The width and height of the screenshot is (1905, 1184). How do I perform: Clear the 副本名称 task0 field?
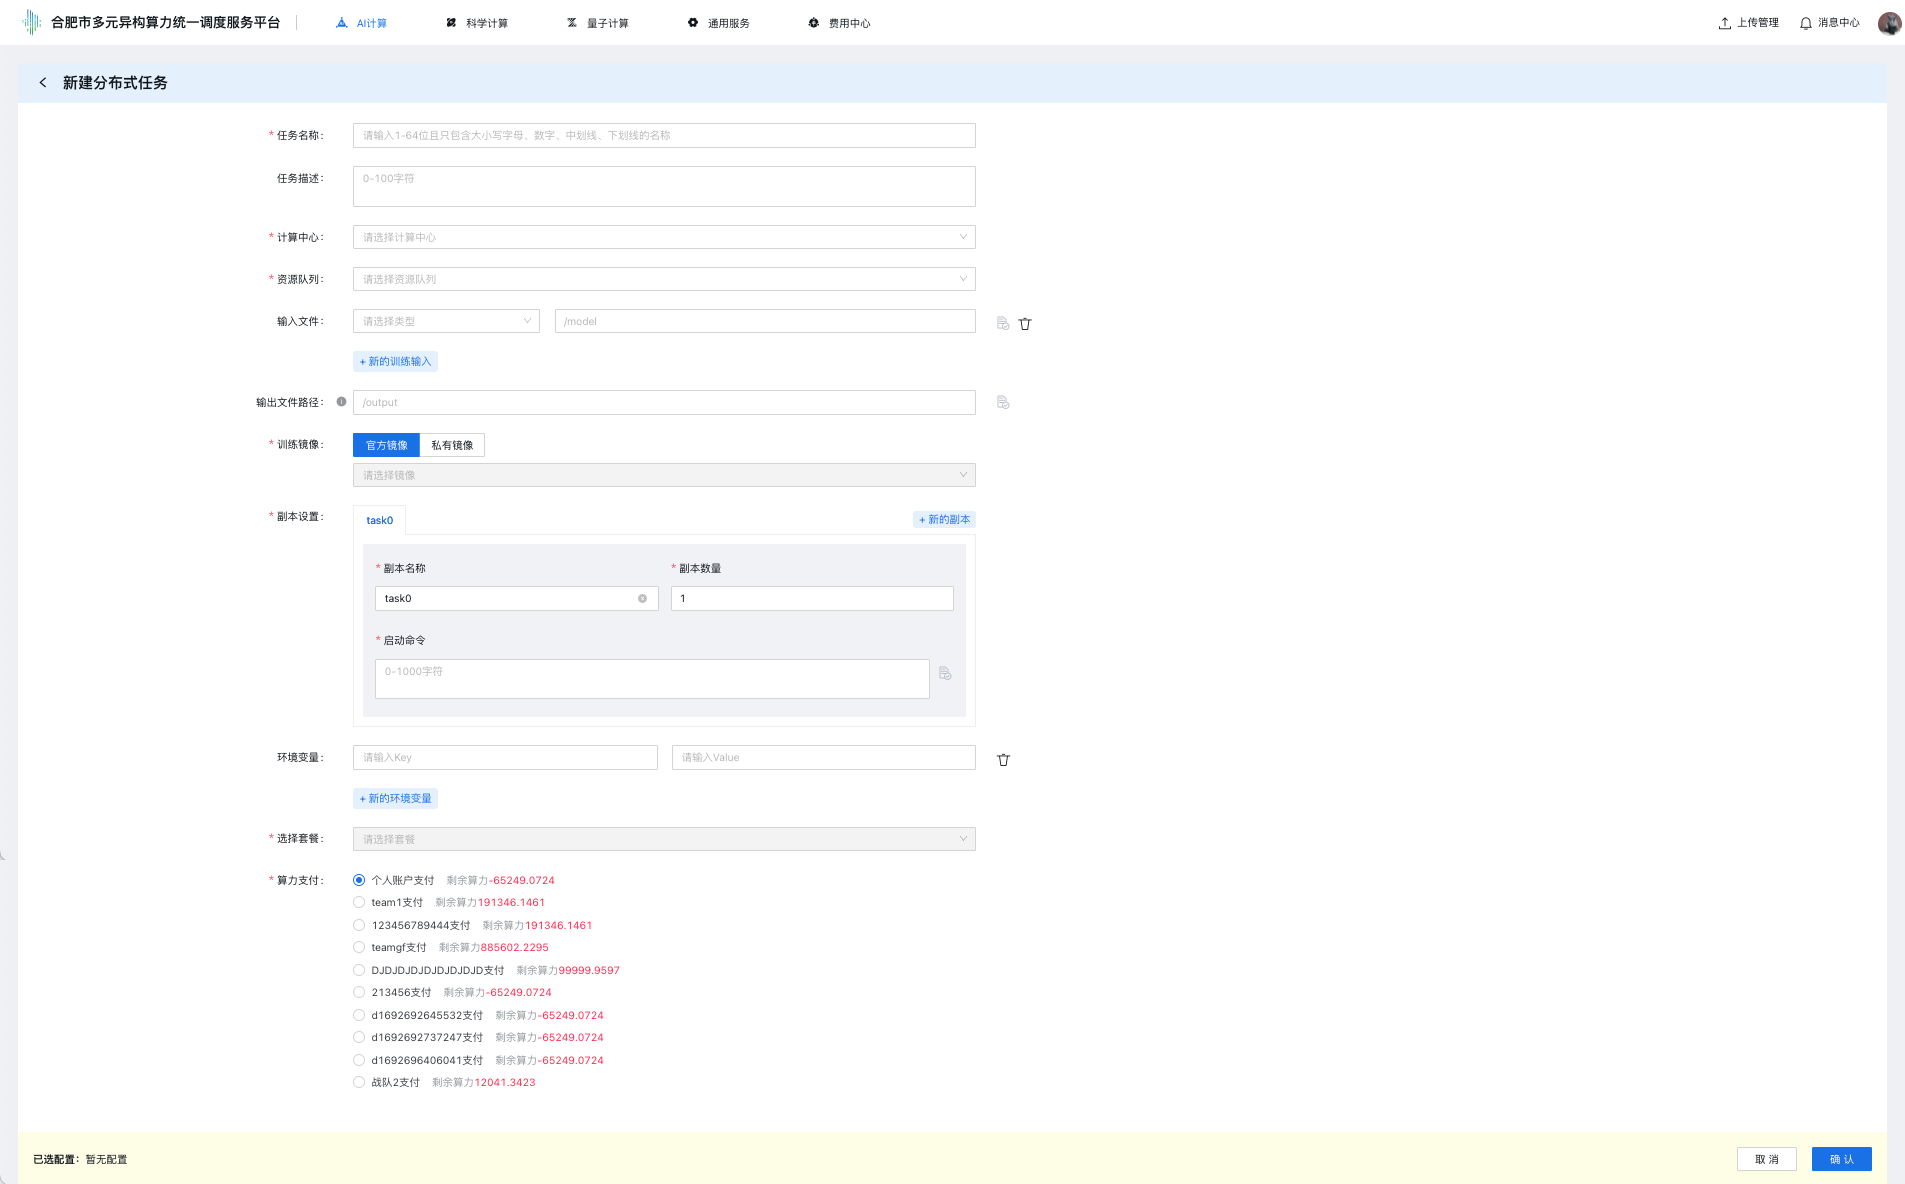point(642,599)
